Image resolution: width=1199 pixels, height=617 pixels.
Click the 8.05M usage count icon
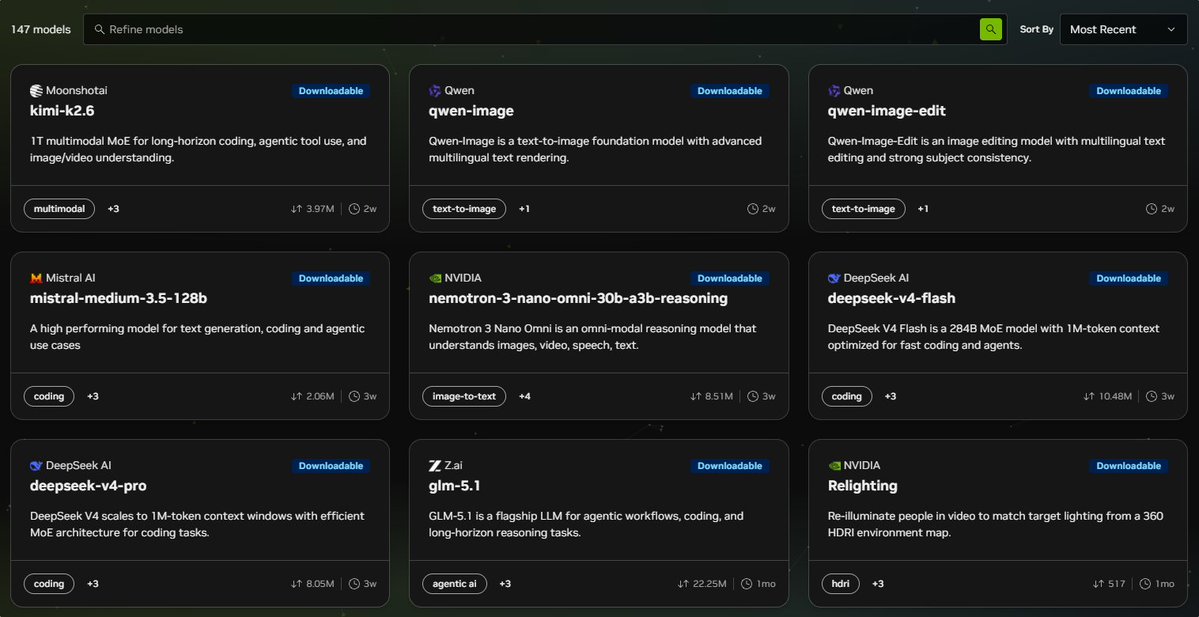tap(297, 583)
